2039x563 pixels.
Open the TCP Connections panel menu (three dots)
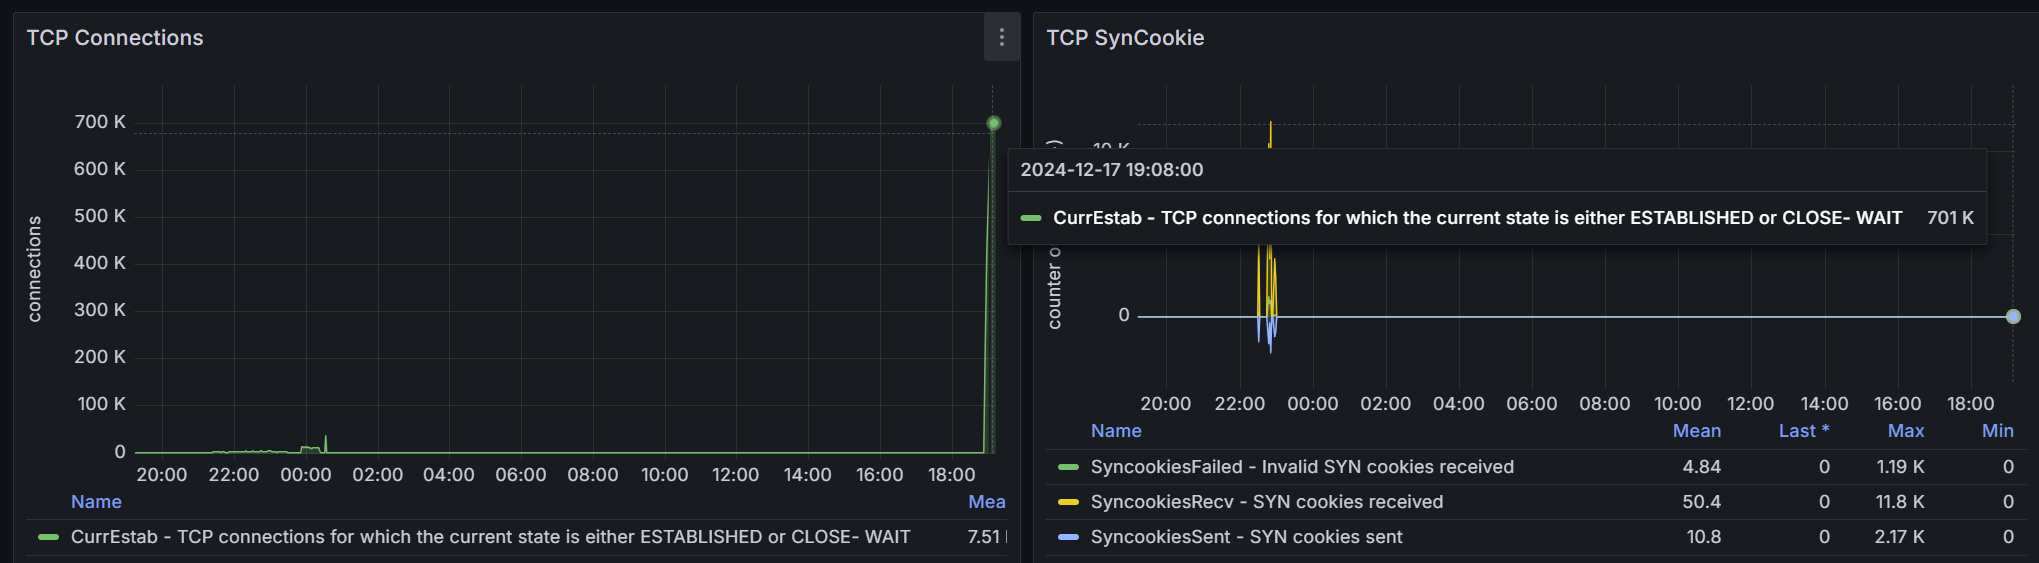click(1001, 38)
